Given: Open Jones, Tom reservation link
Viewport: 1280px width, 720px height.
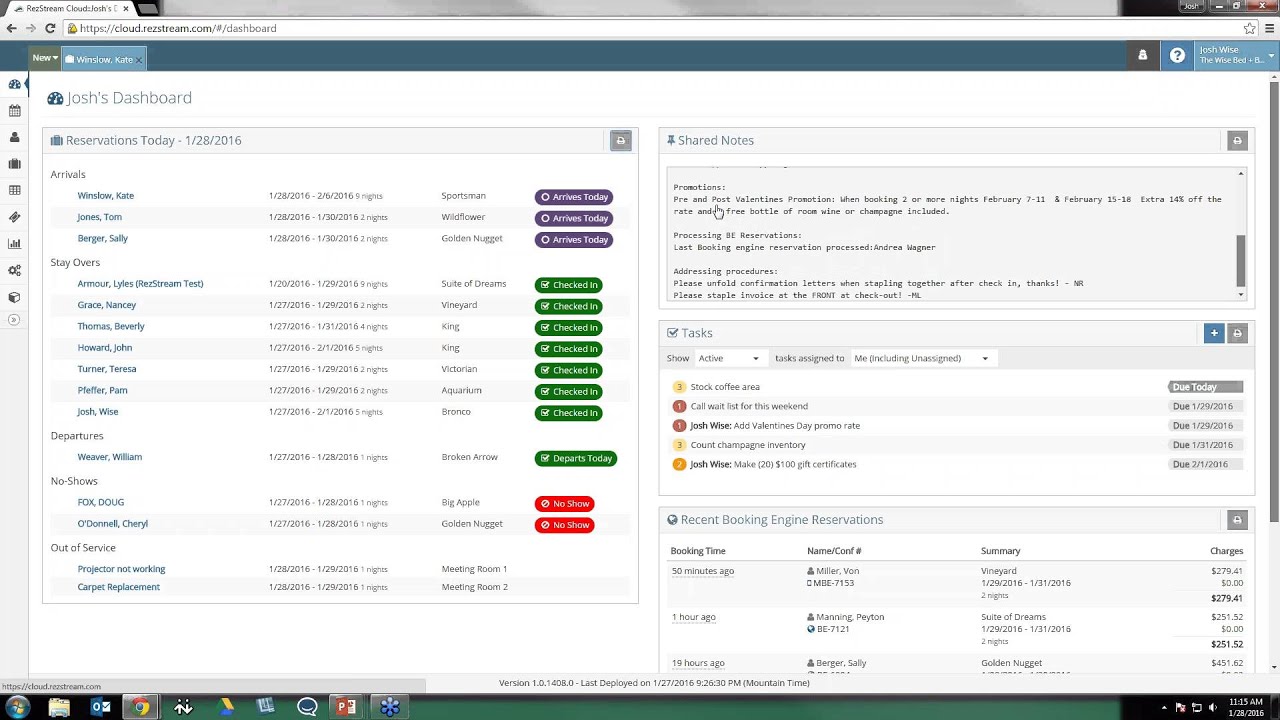Looking at the screenshot, I should pos(99,217).
